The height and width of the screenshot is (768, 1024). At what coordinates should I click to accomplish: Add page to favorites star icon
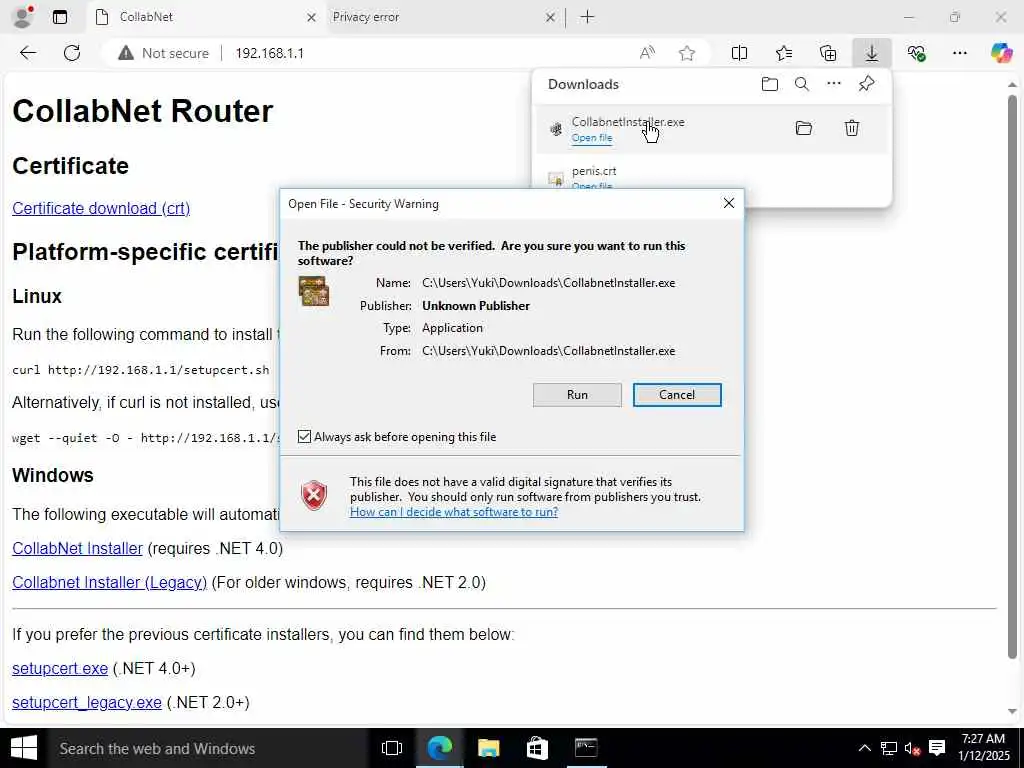686,53
